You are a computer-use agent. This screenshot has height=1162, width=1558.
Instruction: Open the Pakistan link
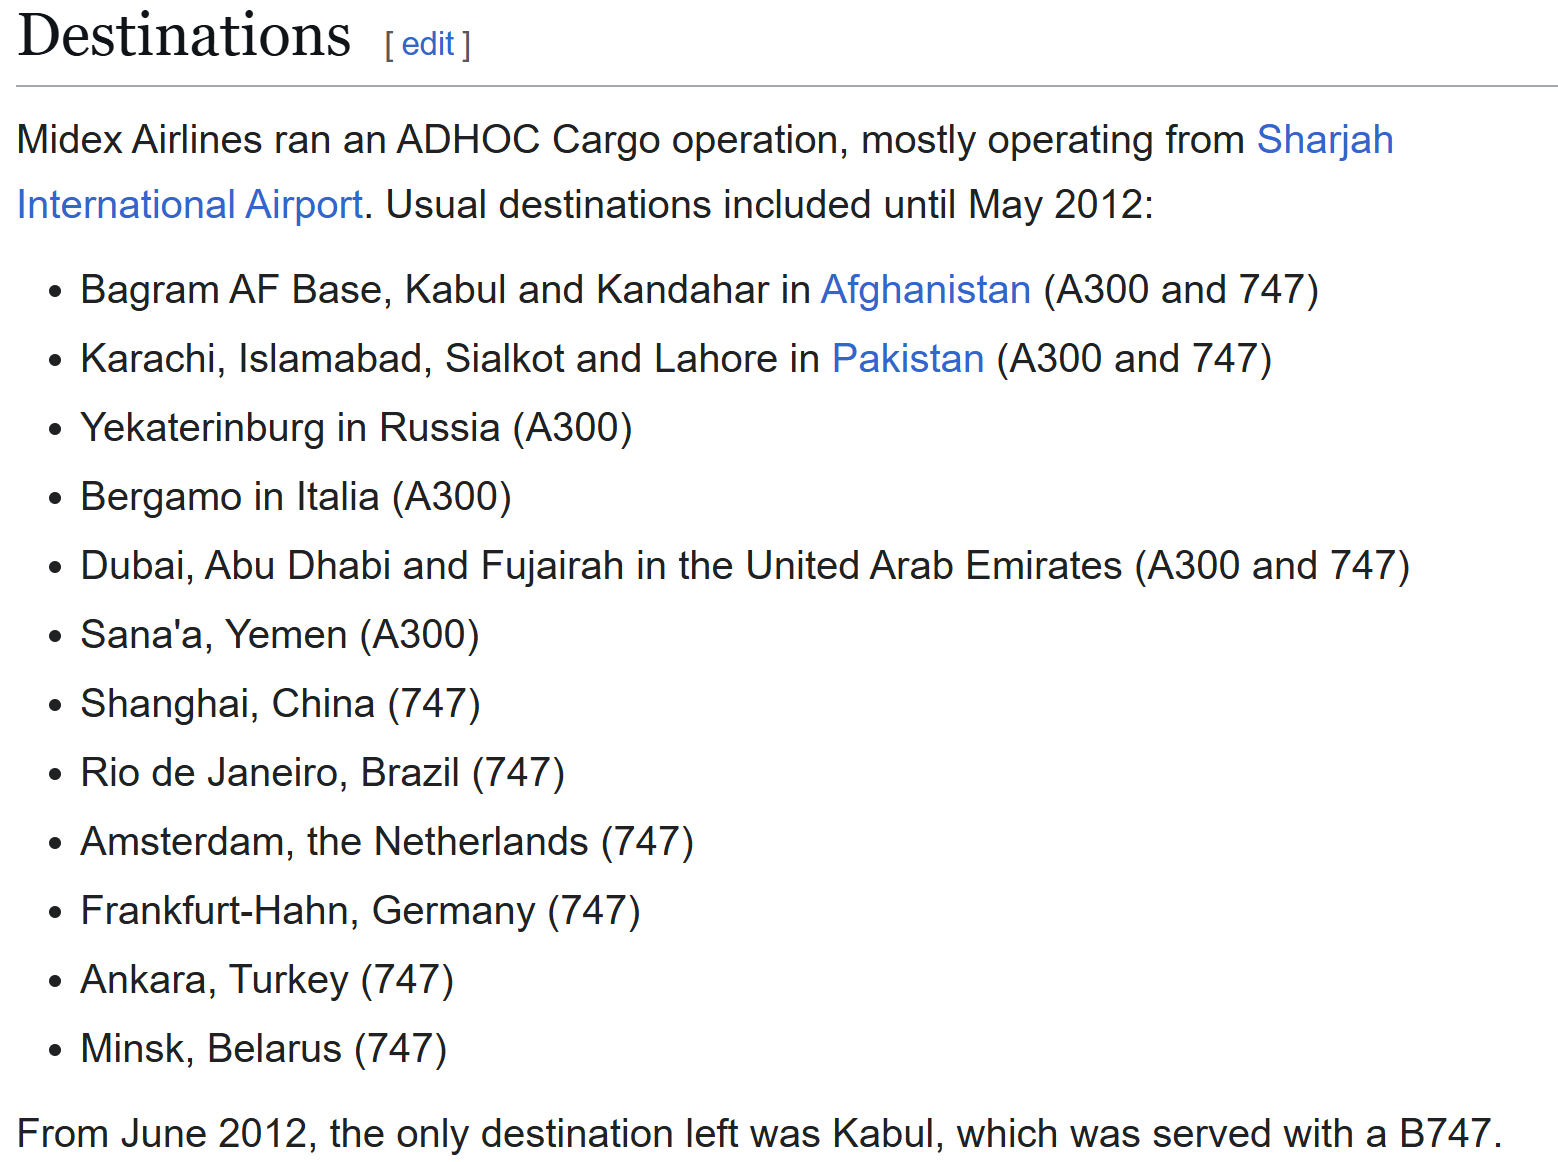[x=907, y=359]
